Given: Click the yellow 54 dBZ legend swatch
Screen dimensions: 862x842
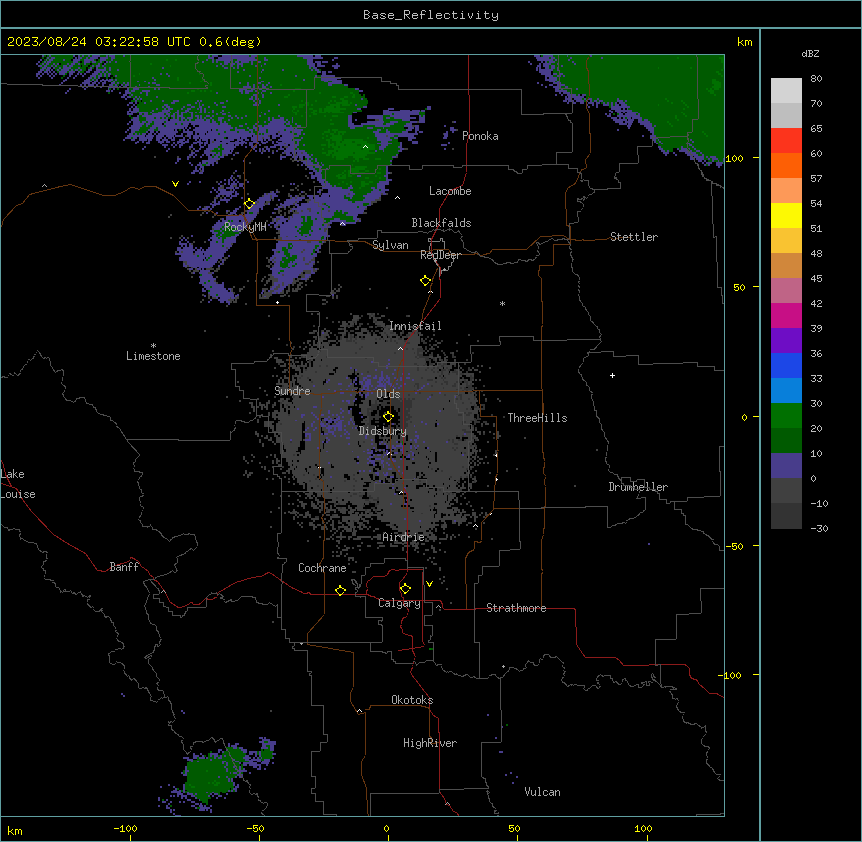Looking at the screenshot, I should pos(786,215).
